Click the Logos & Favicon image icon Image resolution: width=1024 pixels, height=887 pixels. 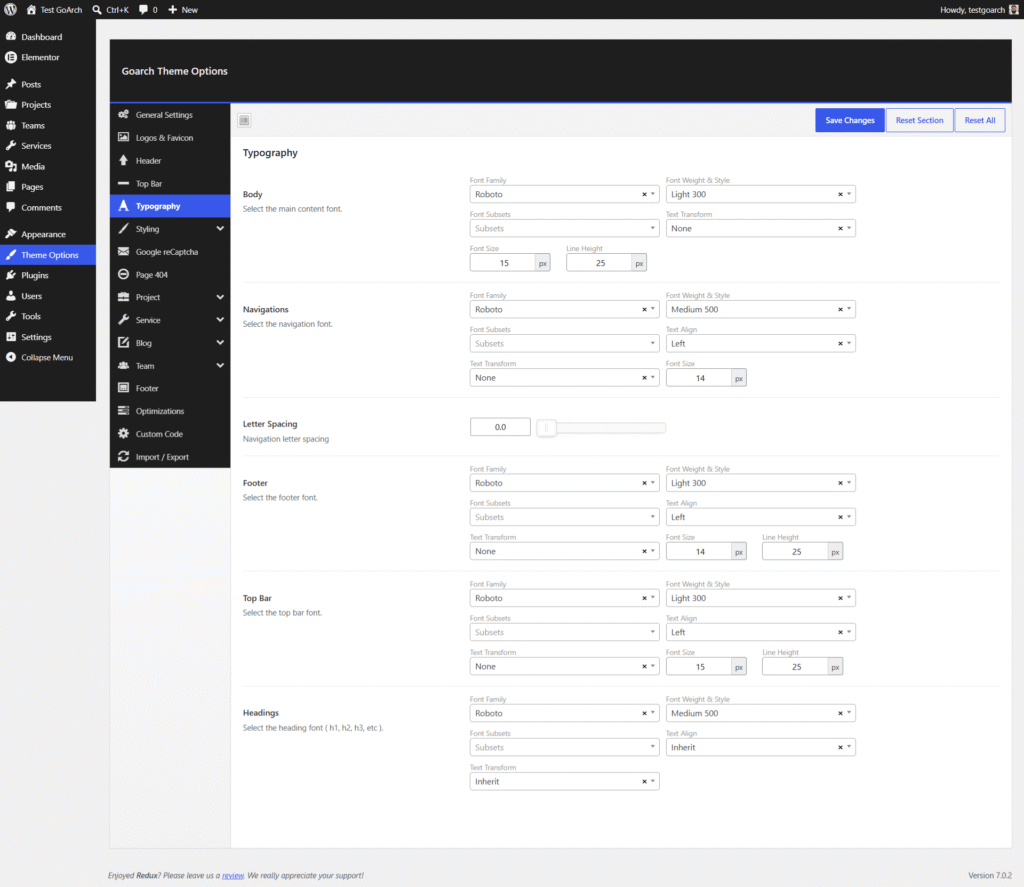(123, 137)
